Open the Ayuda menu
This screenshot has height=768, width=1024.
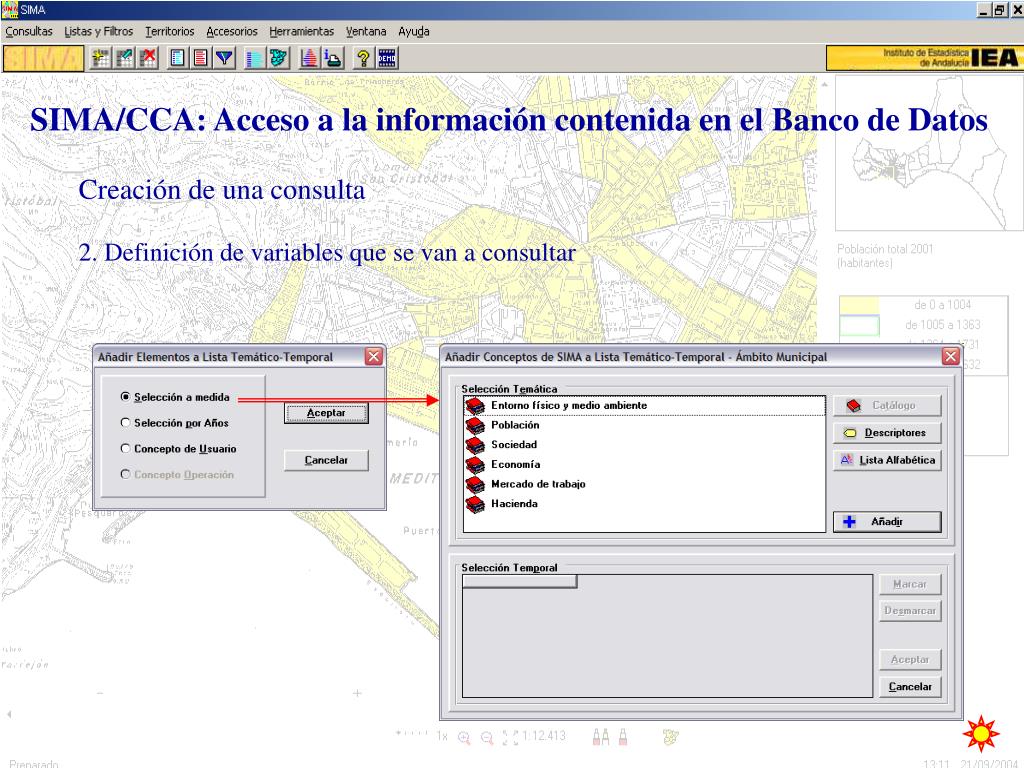coord(414,31)
